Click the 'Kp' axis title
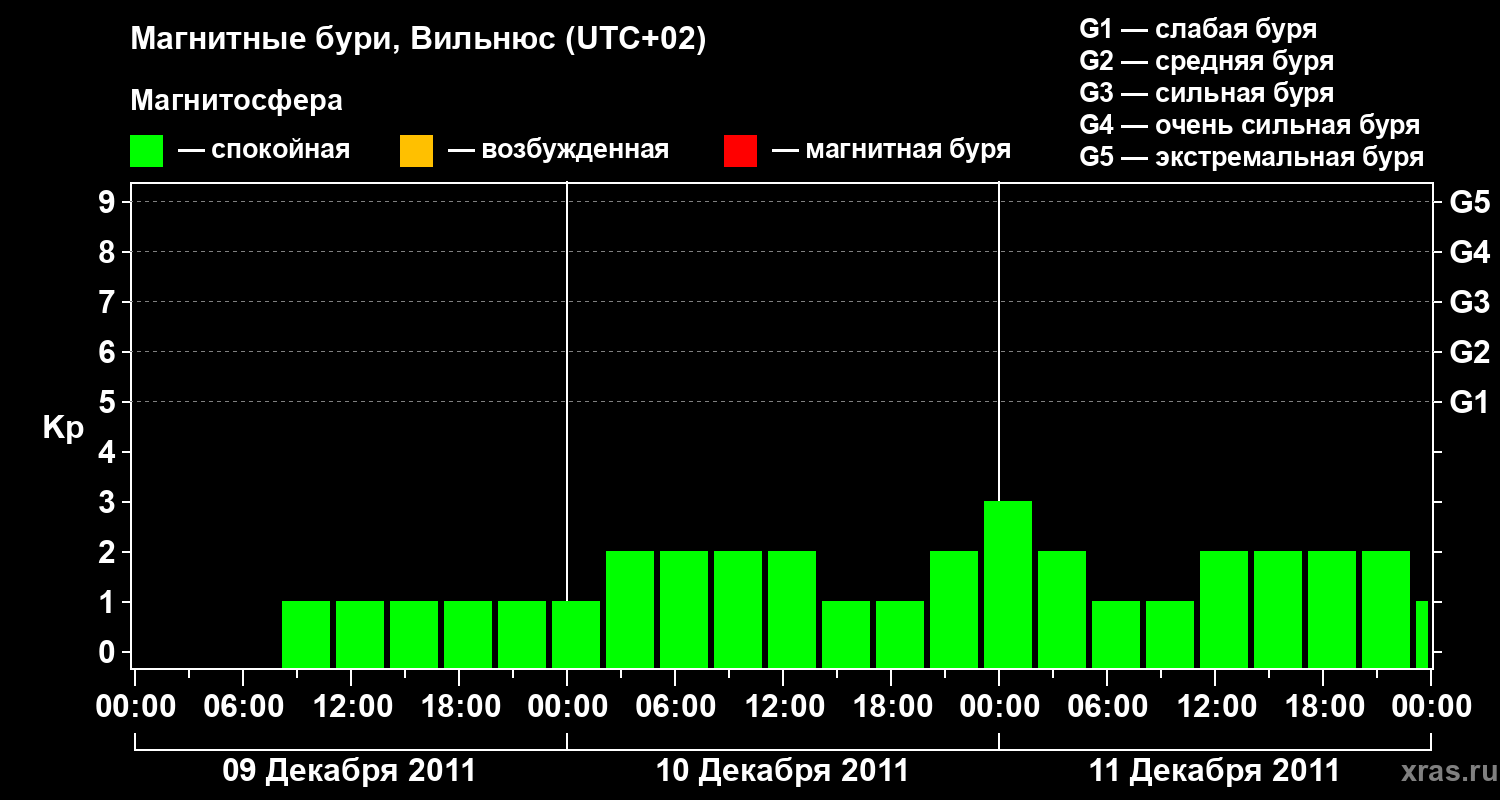The image size is (1500, 800). (x=63, y=428)
